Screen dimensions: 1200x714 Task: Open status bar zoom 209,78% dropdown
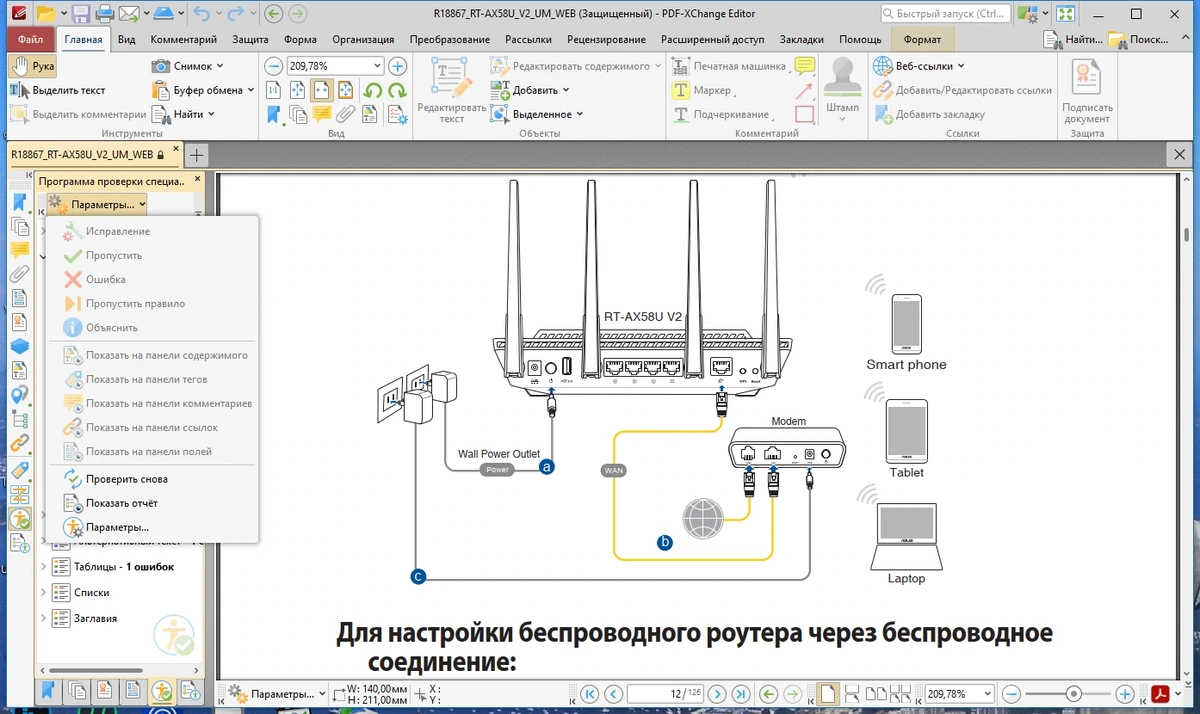[986, 693]
